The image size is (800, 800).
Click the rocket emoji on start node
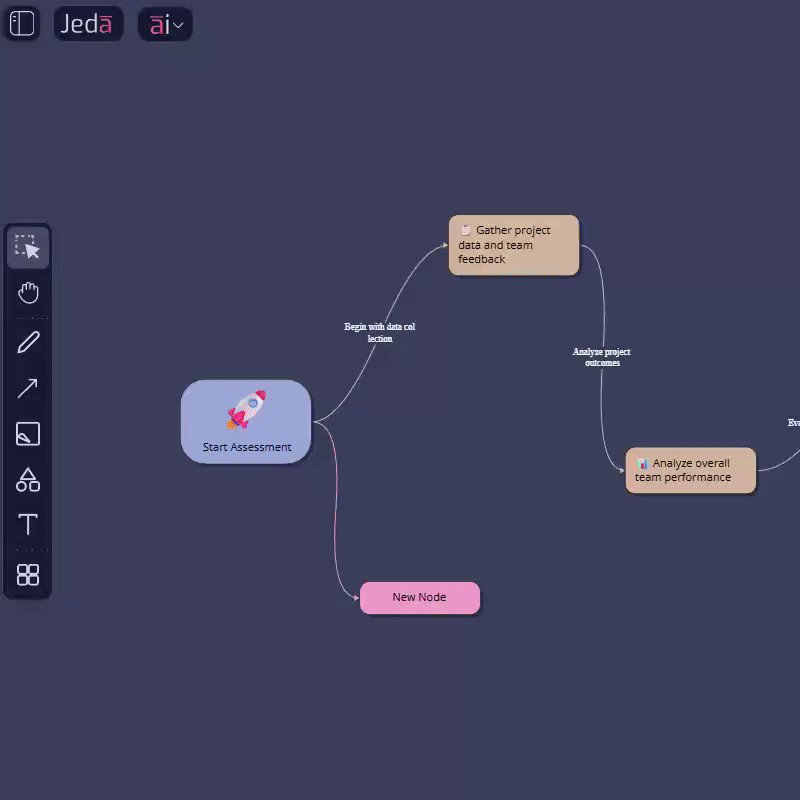coord(246,409)
